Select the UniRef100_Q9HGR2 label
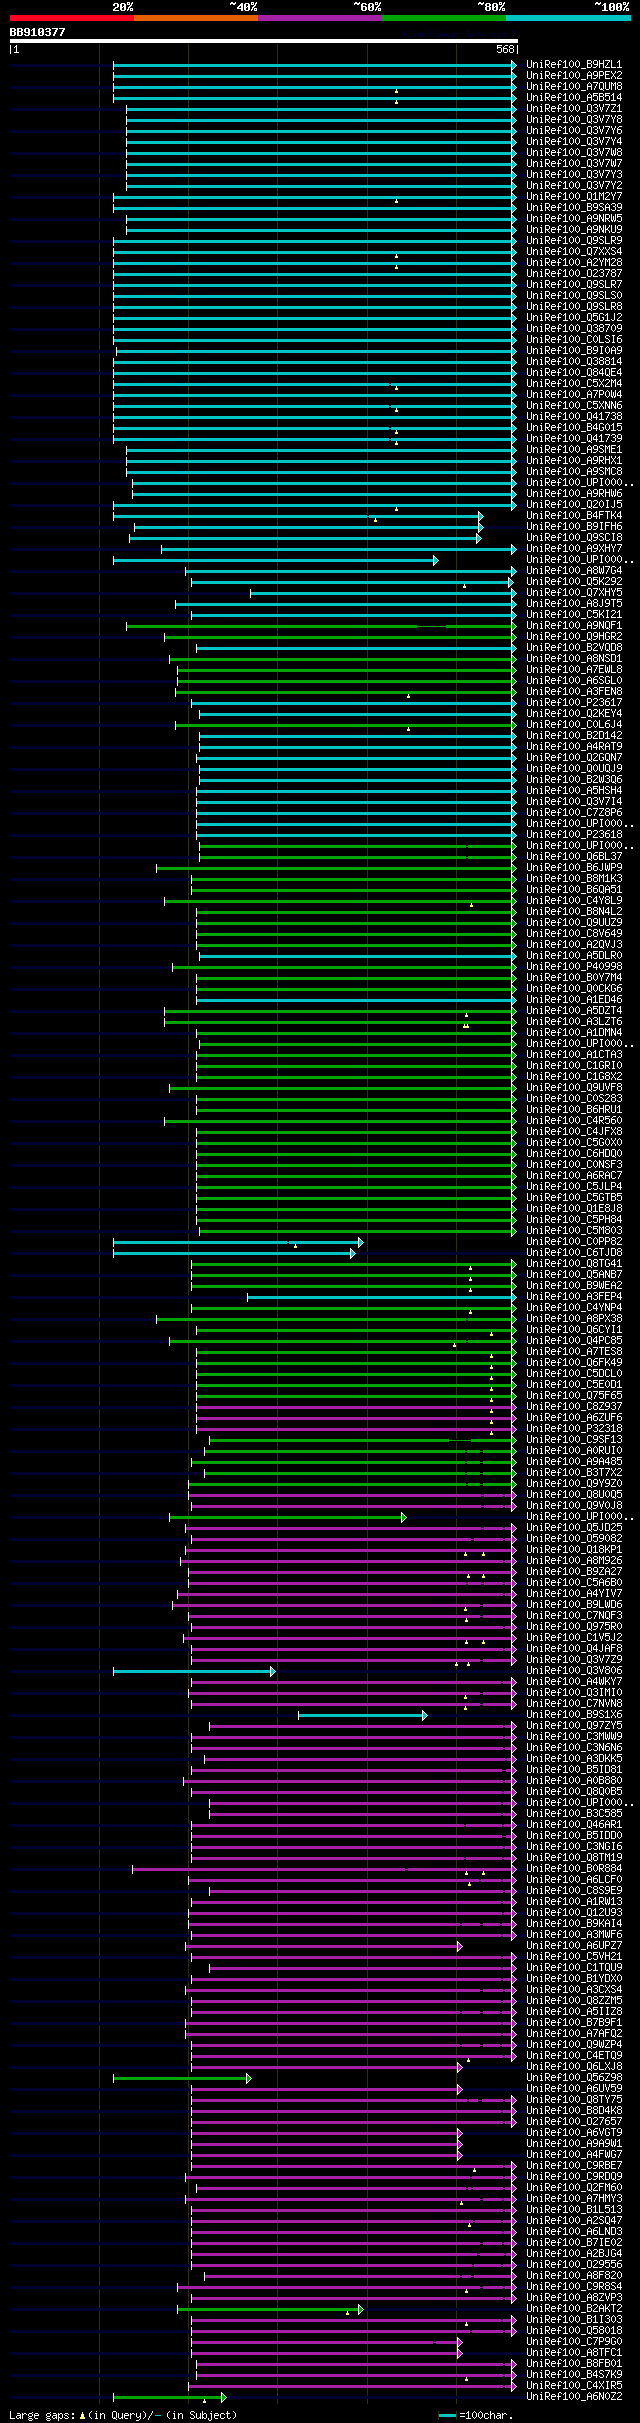Viewport: 640px width, 2423px height. click(574, 636)
